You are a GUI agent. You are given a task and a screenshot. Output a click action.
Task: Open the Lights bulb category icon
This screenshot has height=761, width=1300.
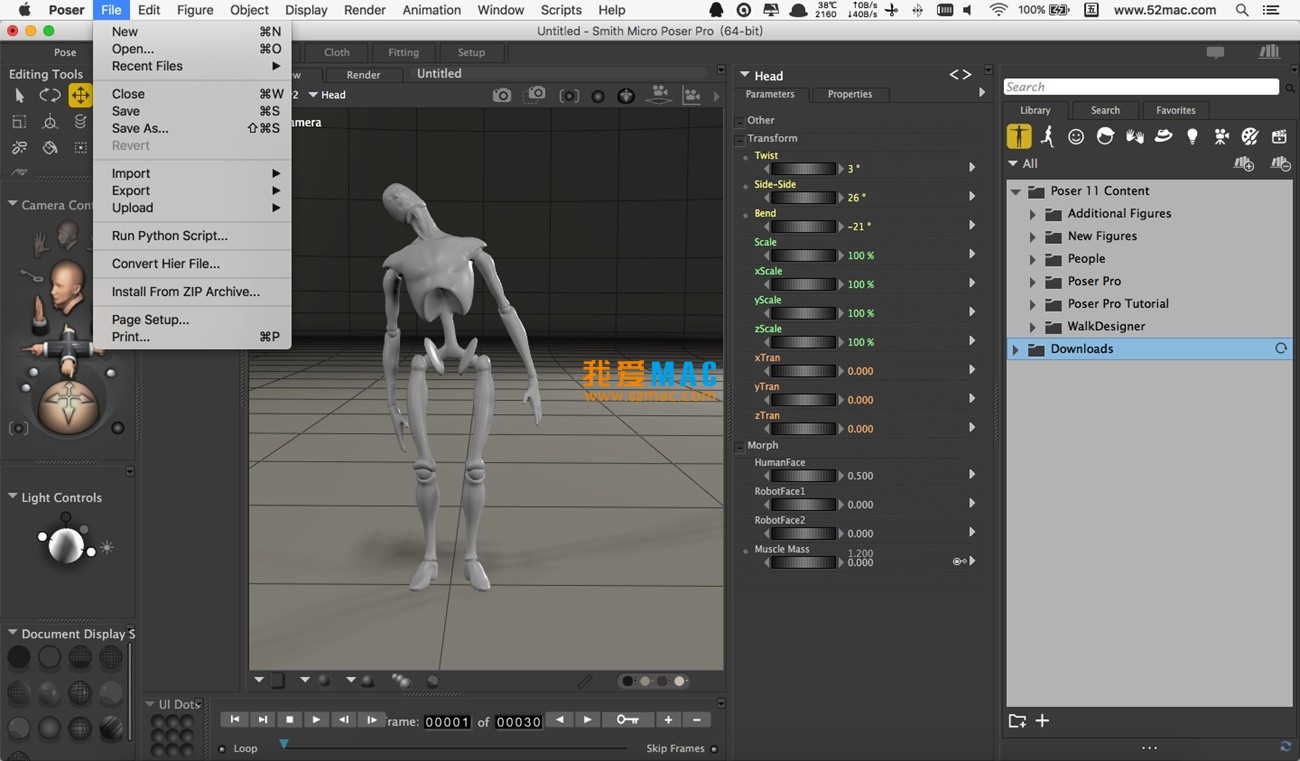(x=1192, y=137)
